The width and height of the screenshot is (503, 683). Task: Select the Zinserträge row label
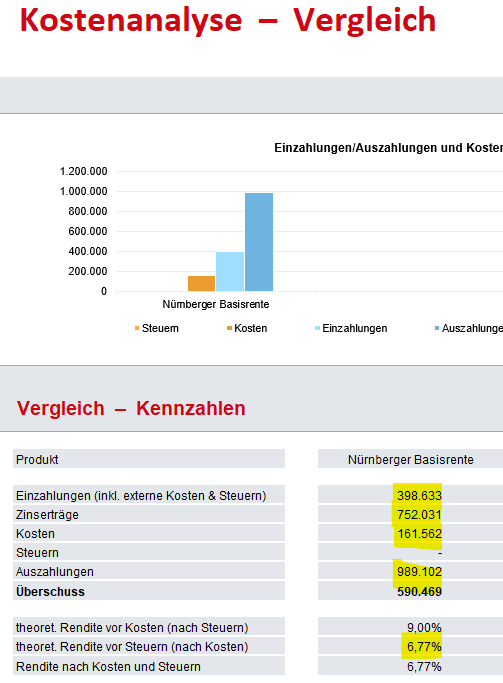(47, 514)
